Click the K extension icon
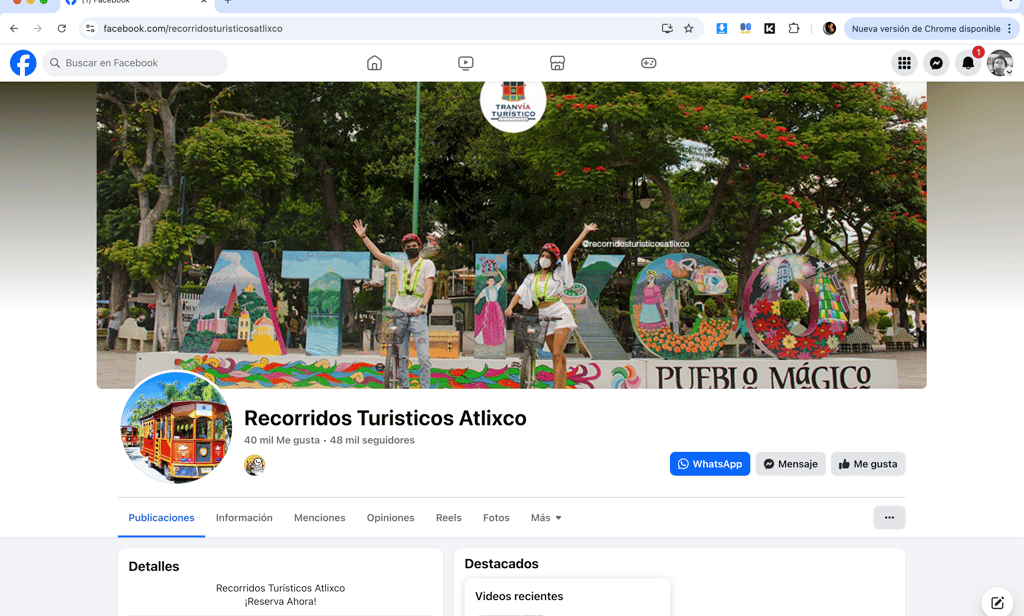The image size is (1024, 616). [x=769, y=28]
